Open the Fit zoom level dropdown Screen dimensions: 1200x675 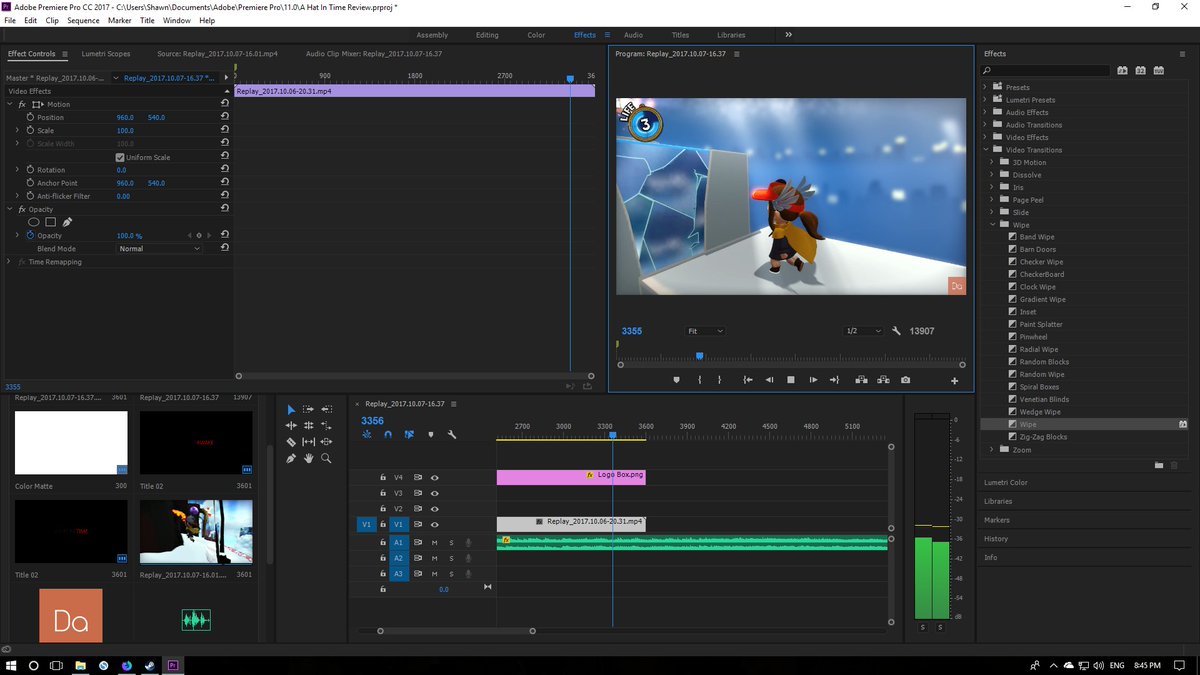[x=705, y=331]
